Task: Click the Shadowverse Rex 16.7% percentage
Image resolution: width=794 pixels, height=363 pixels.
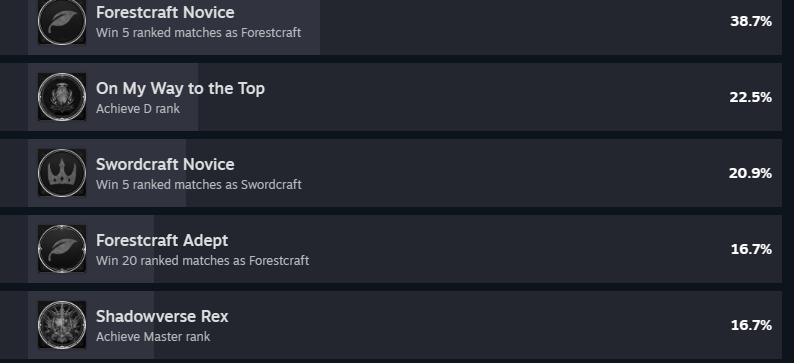Action: point(751,325)
